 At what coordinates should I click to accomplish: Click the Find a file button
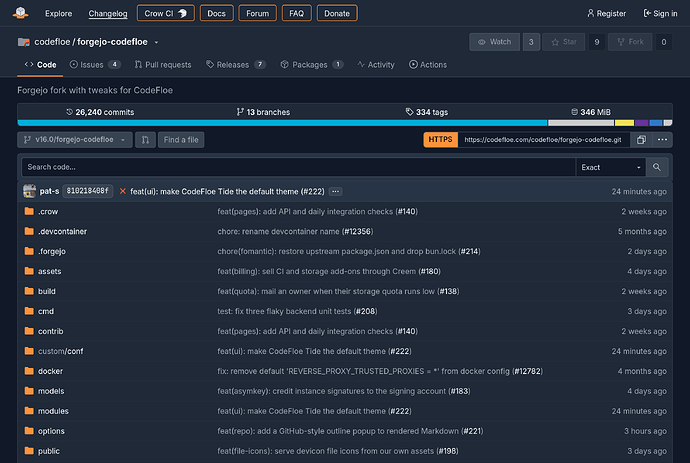click(x=181, y=140)
